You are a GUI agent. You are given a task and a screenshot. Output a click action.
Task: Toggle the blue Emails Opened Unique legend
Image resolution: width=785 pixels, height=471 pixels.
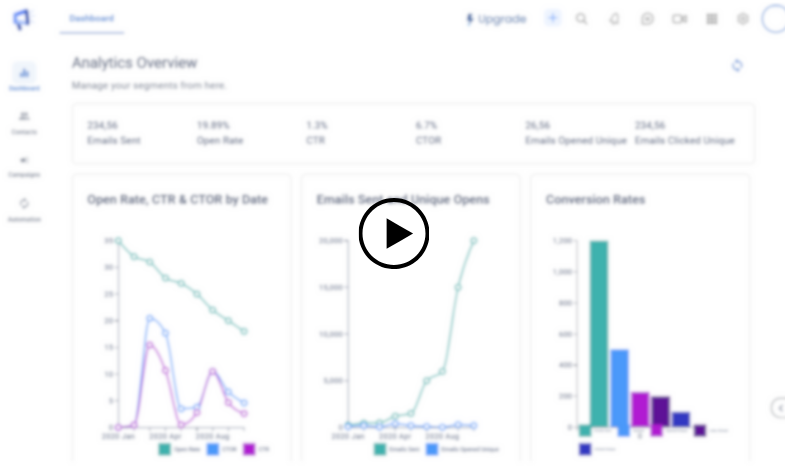(432, 449)
